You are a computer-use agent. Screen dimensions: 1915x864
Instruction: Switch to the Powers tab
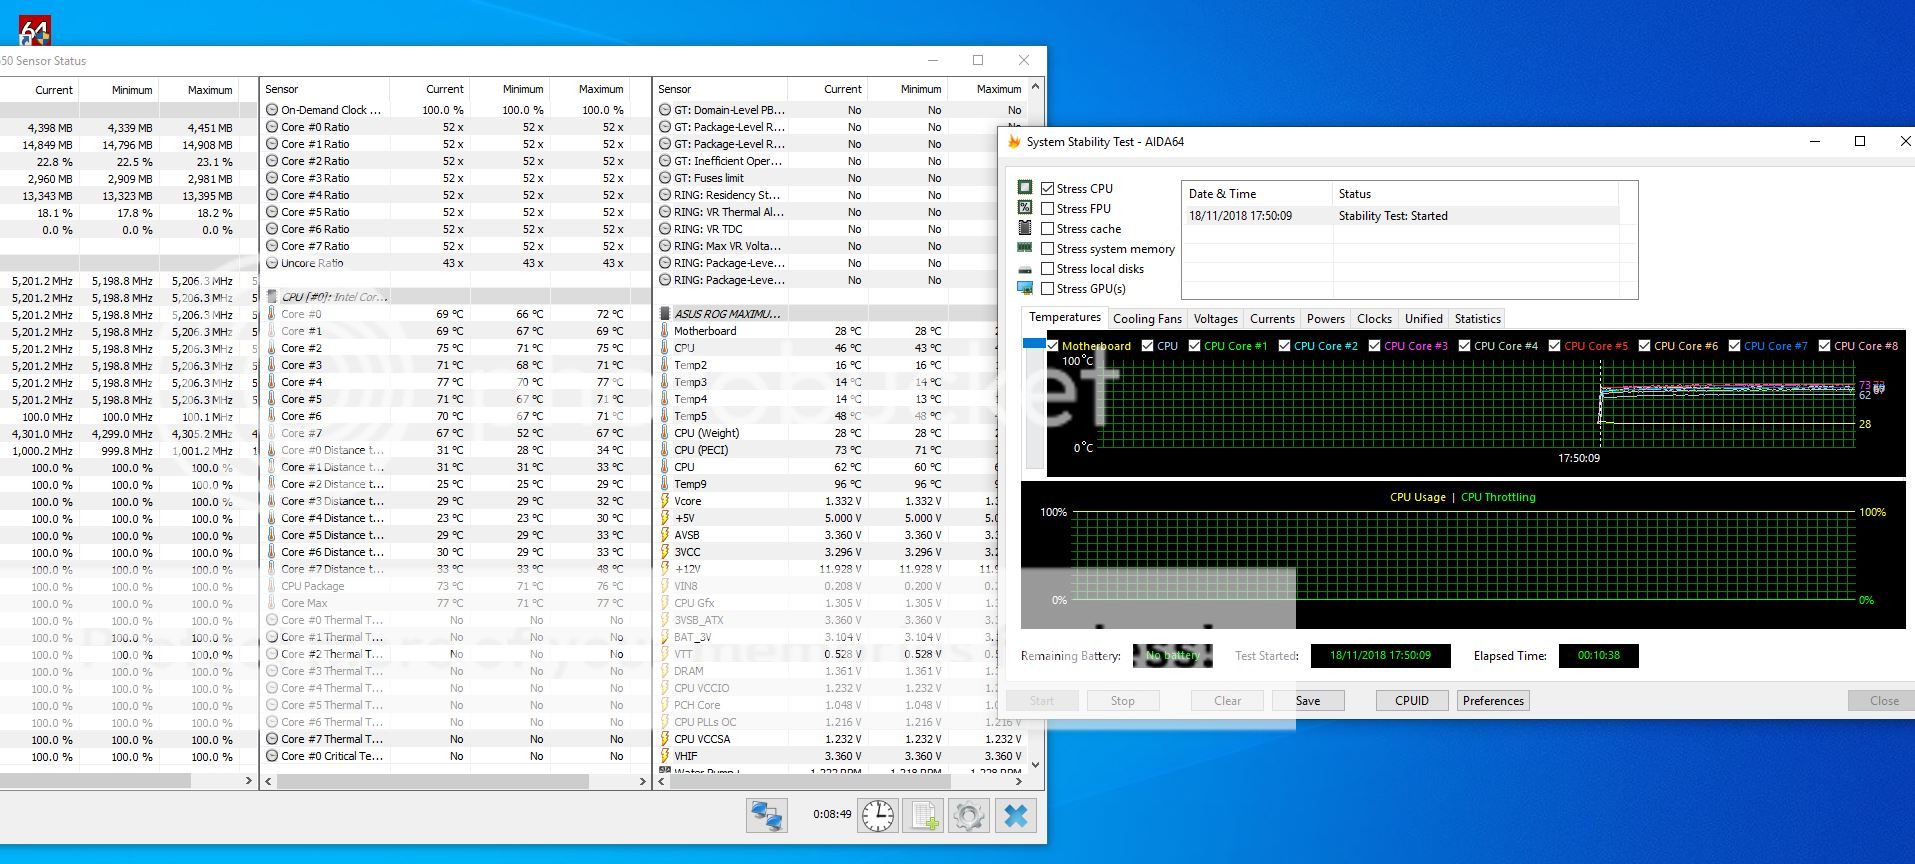(x=1325, y=319)
